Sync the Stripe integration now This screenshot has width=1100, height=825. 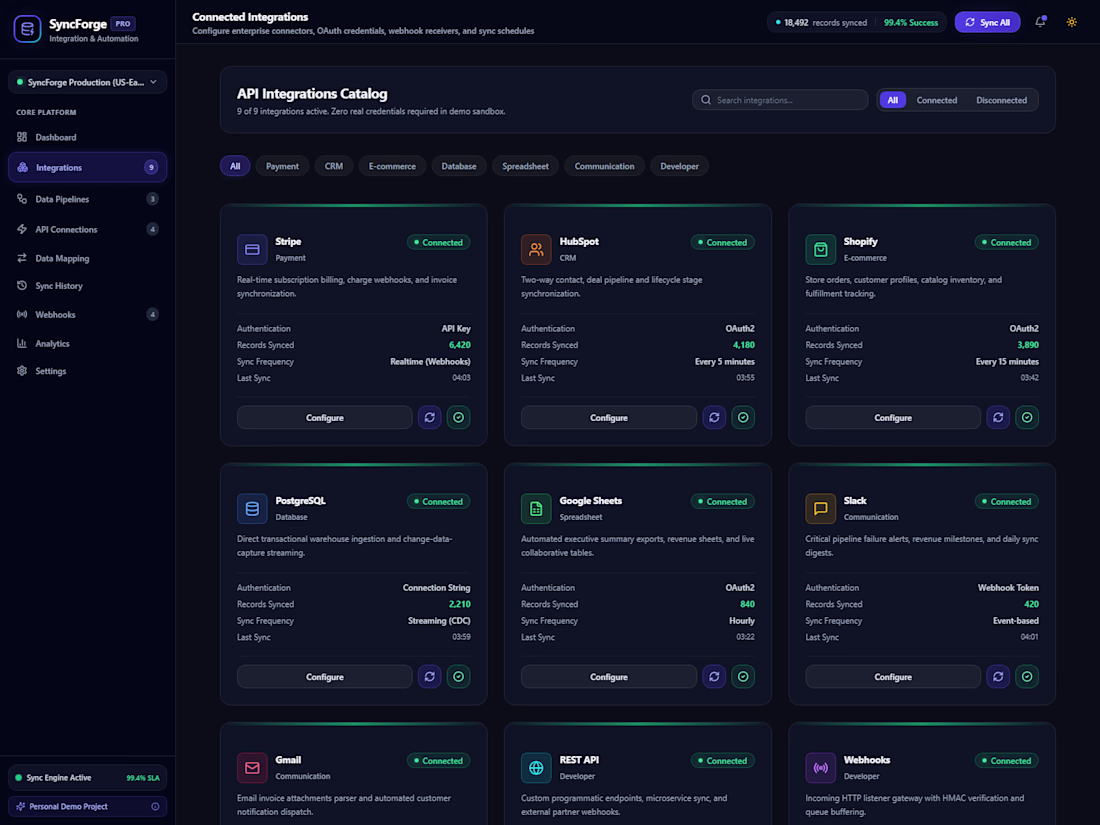click(x=429, y=417)
